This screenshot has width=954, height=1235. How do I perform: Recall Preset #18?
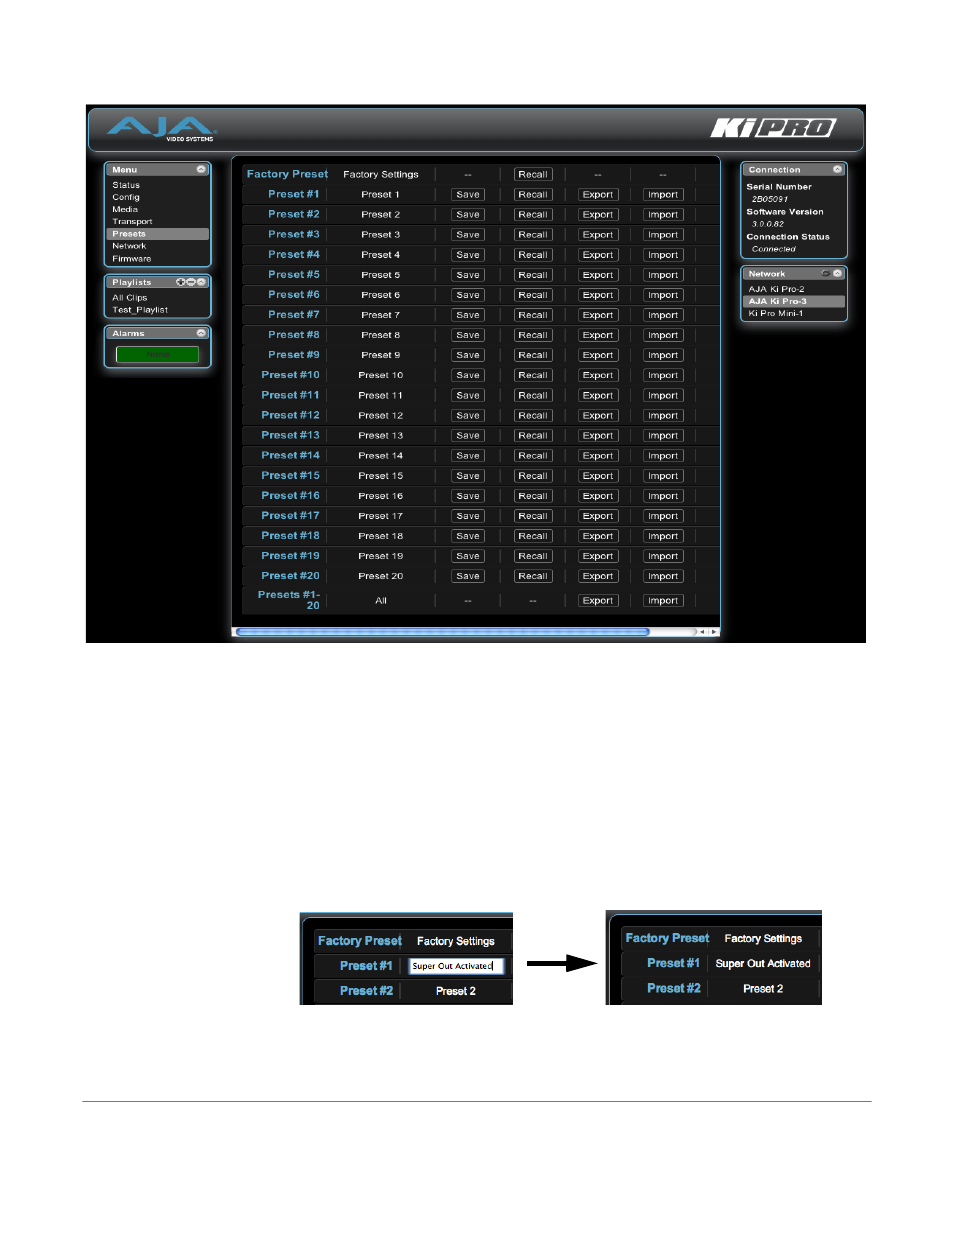point(533,536)
